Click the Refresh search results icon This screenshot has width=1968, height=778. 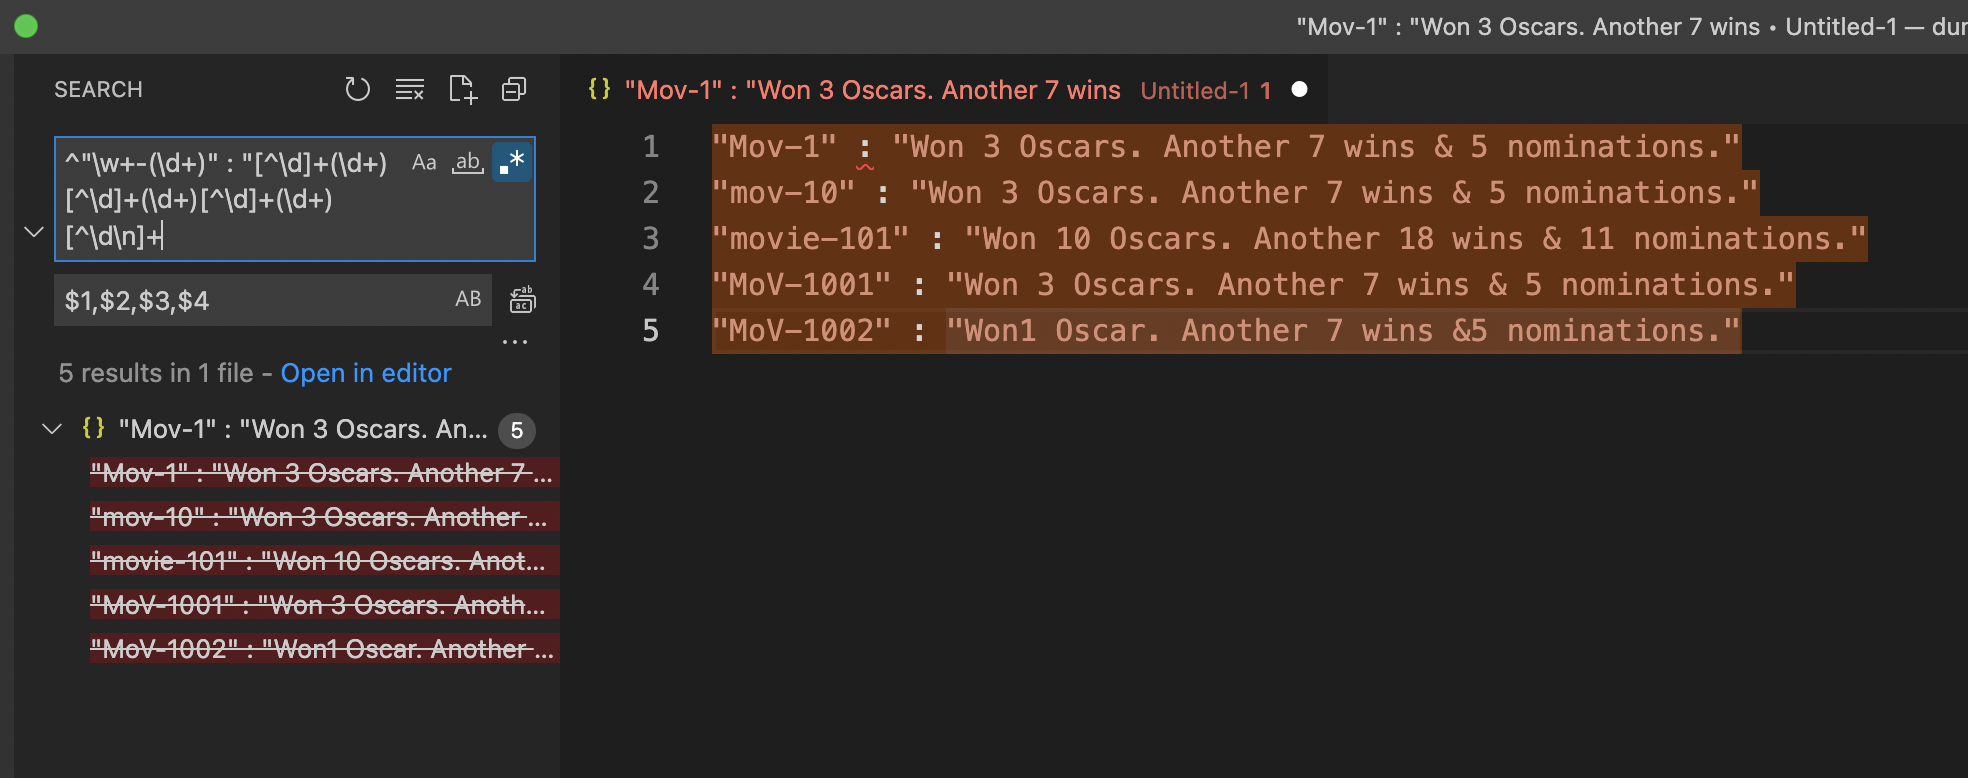357,90
